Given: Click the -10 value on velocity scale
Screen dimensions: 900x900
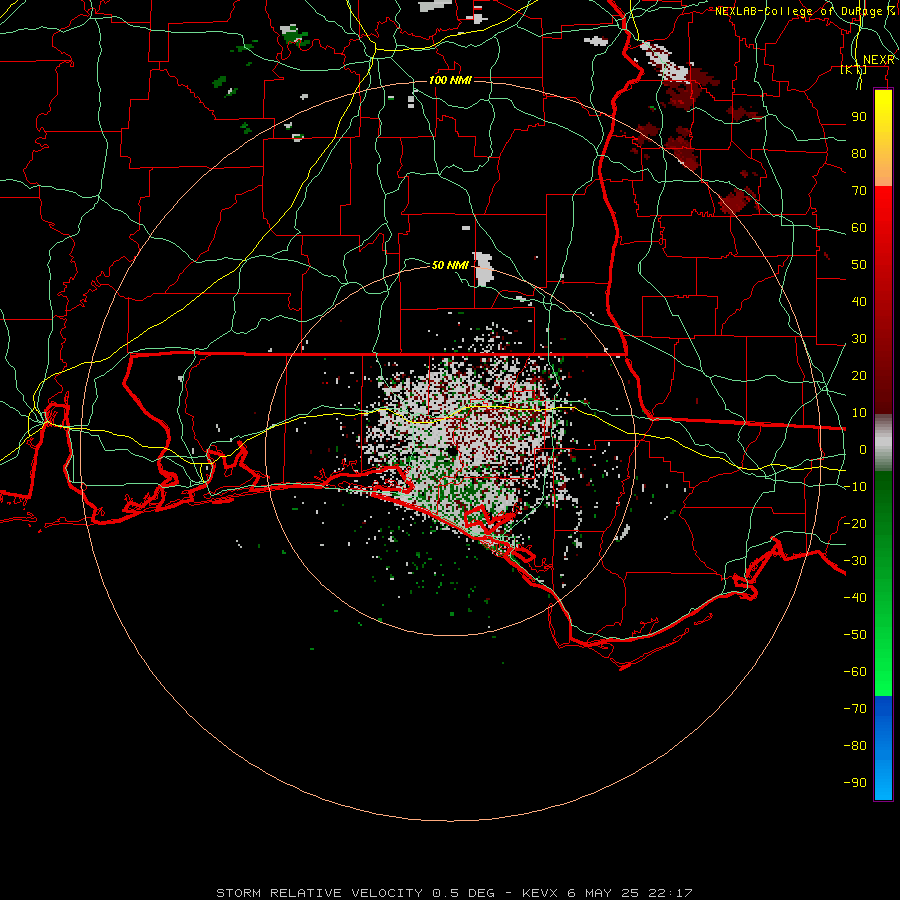Looking at the screenshot, I should (855, 487).
